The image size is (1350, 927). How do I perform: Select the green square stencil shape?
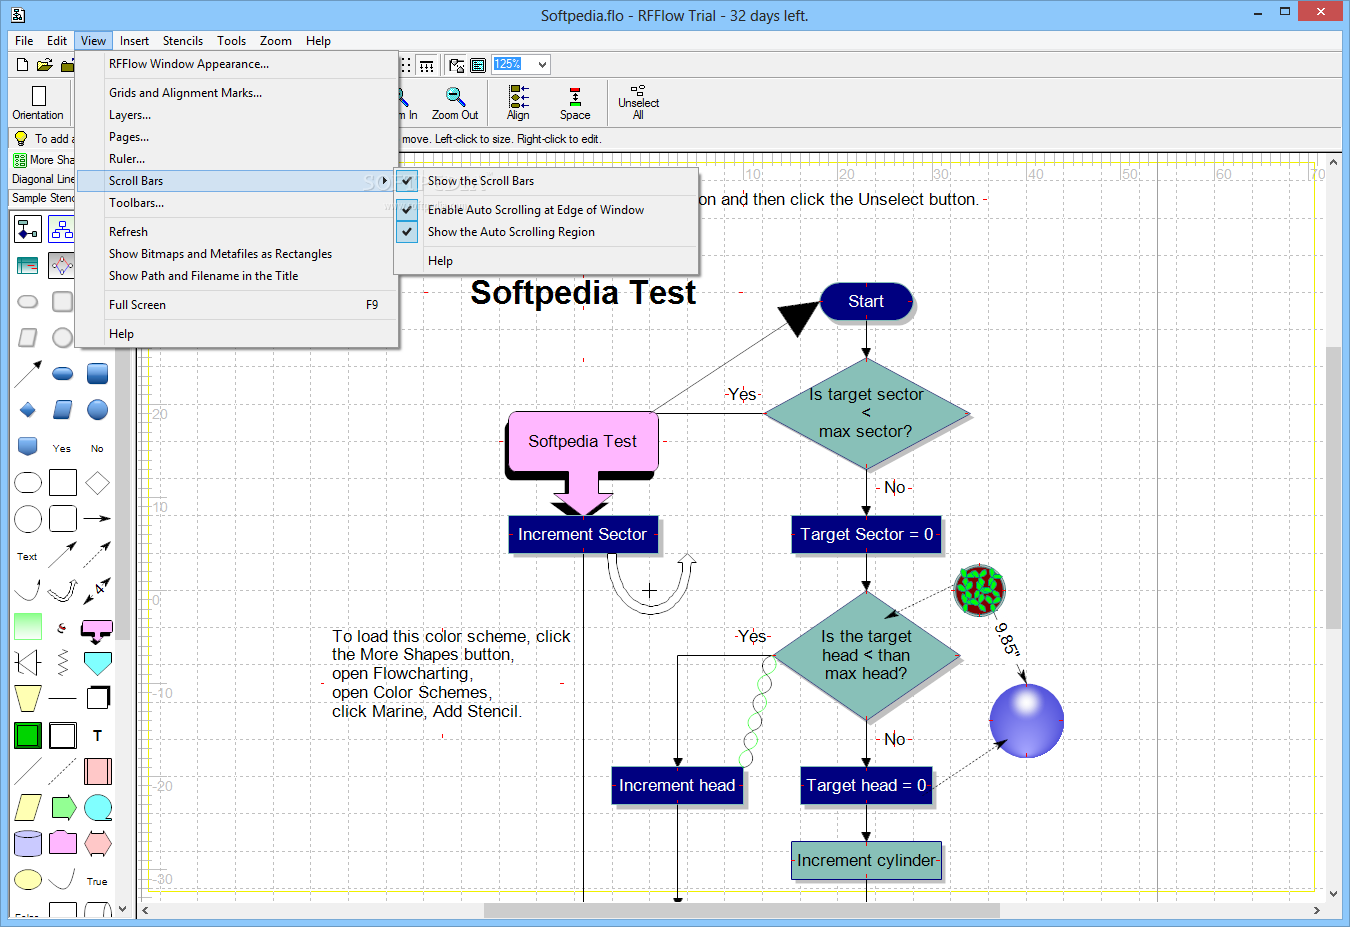tap(28, 735)
